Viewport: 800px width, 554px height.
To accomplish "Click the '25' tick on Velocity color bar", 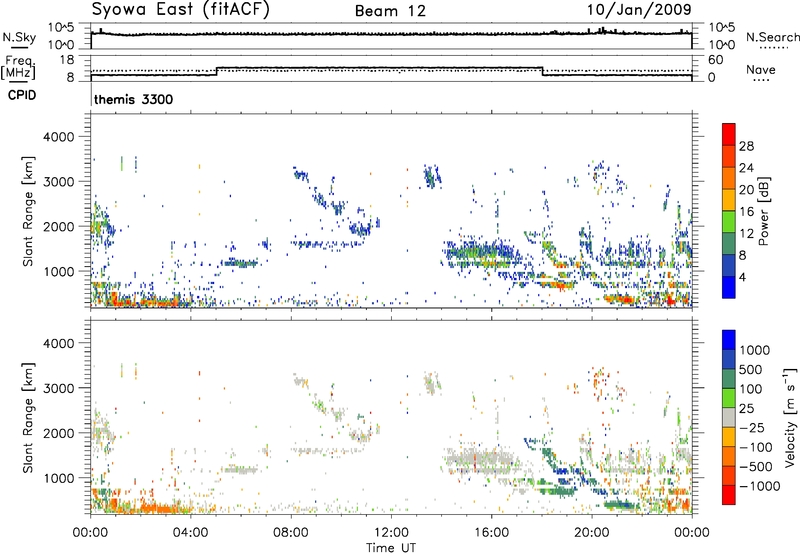I will coord(747,408).
